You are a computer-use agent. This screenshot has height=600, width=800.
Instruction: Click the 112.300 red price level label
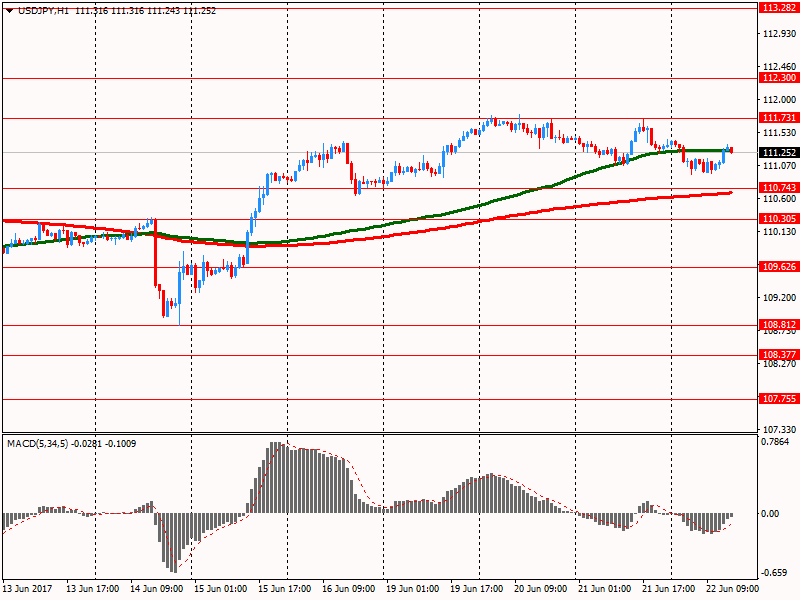[779, 78]
